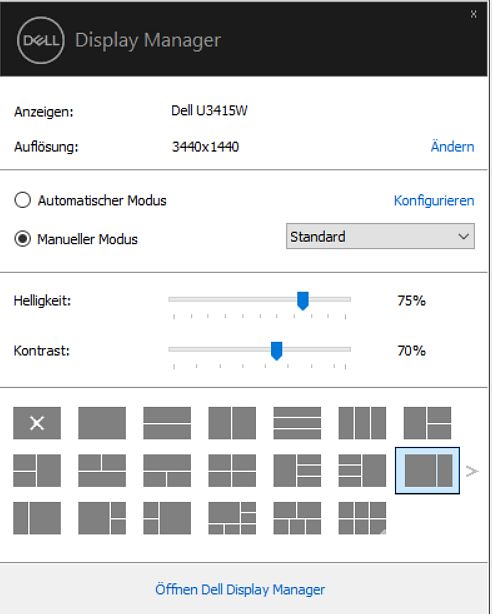Click the 75% brightness value
This screenshot has width=492, height=614.
tap(411, 301)
